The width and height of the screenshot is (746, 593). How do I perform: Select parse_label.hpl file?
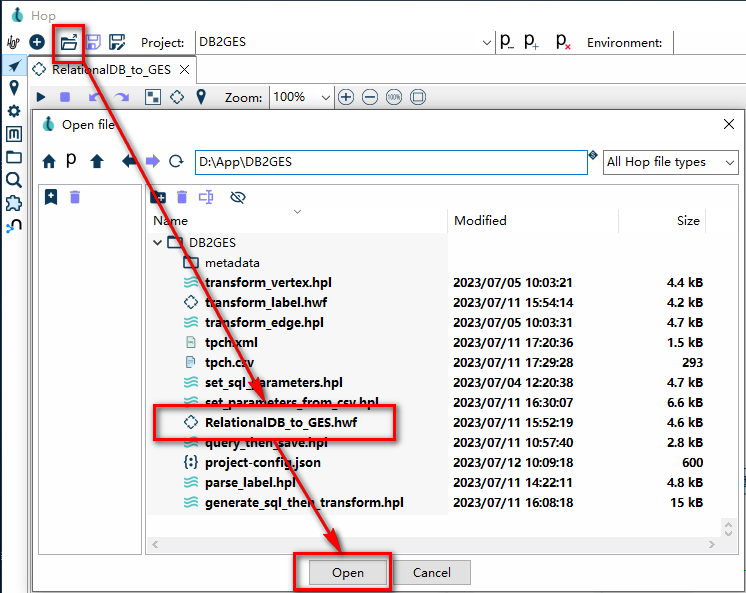(x=250, y=483)
